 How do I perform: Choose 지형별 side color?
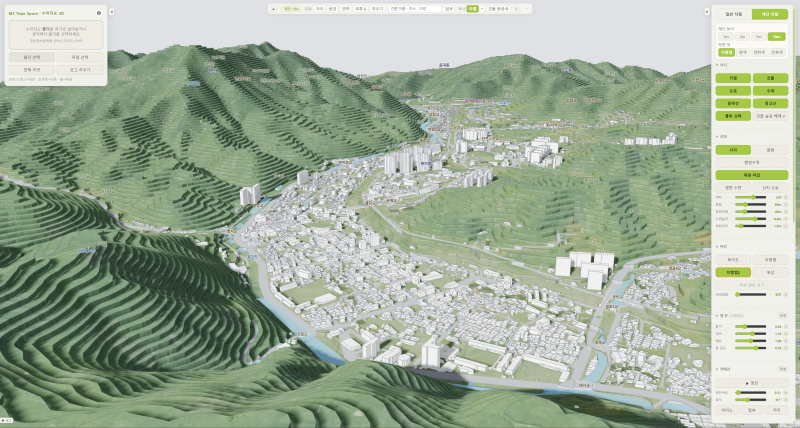(727, 53)
